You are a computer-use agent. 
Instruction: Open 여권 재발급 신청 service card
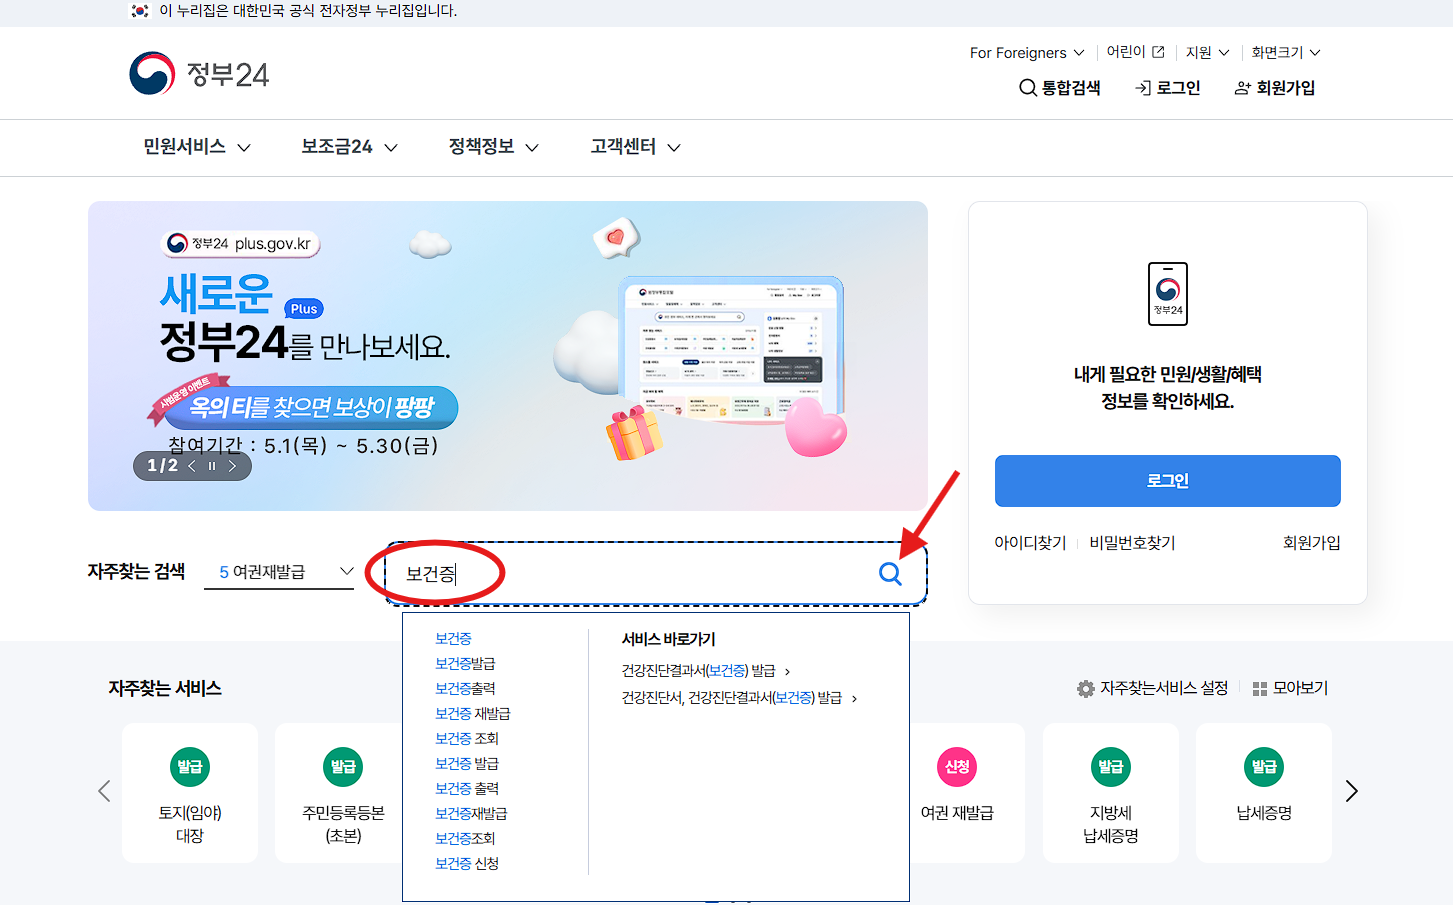click(966, 793)
